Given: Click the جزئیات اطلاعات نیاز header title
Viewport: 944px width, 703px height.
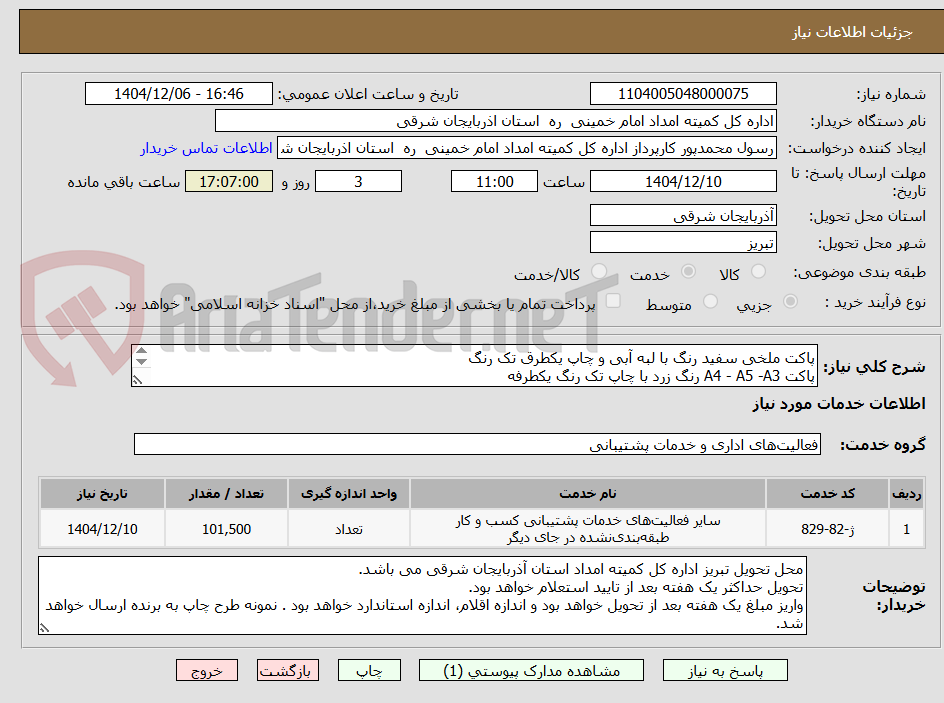Looking at the screenshot, I should 852,32.
